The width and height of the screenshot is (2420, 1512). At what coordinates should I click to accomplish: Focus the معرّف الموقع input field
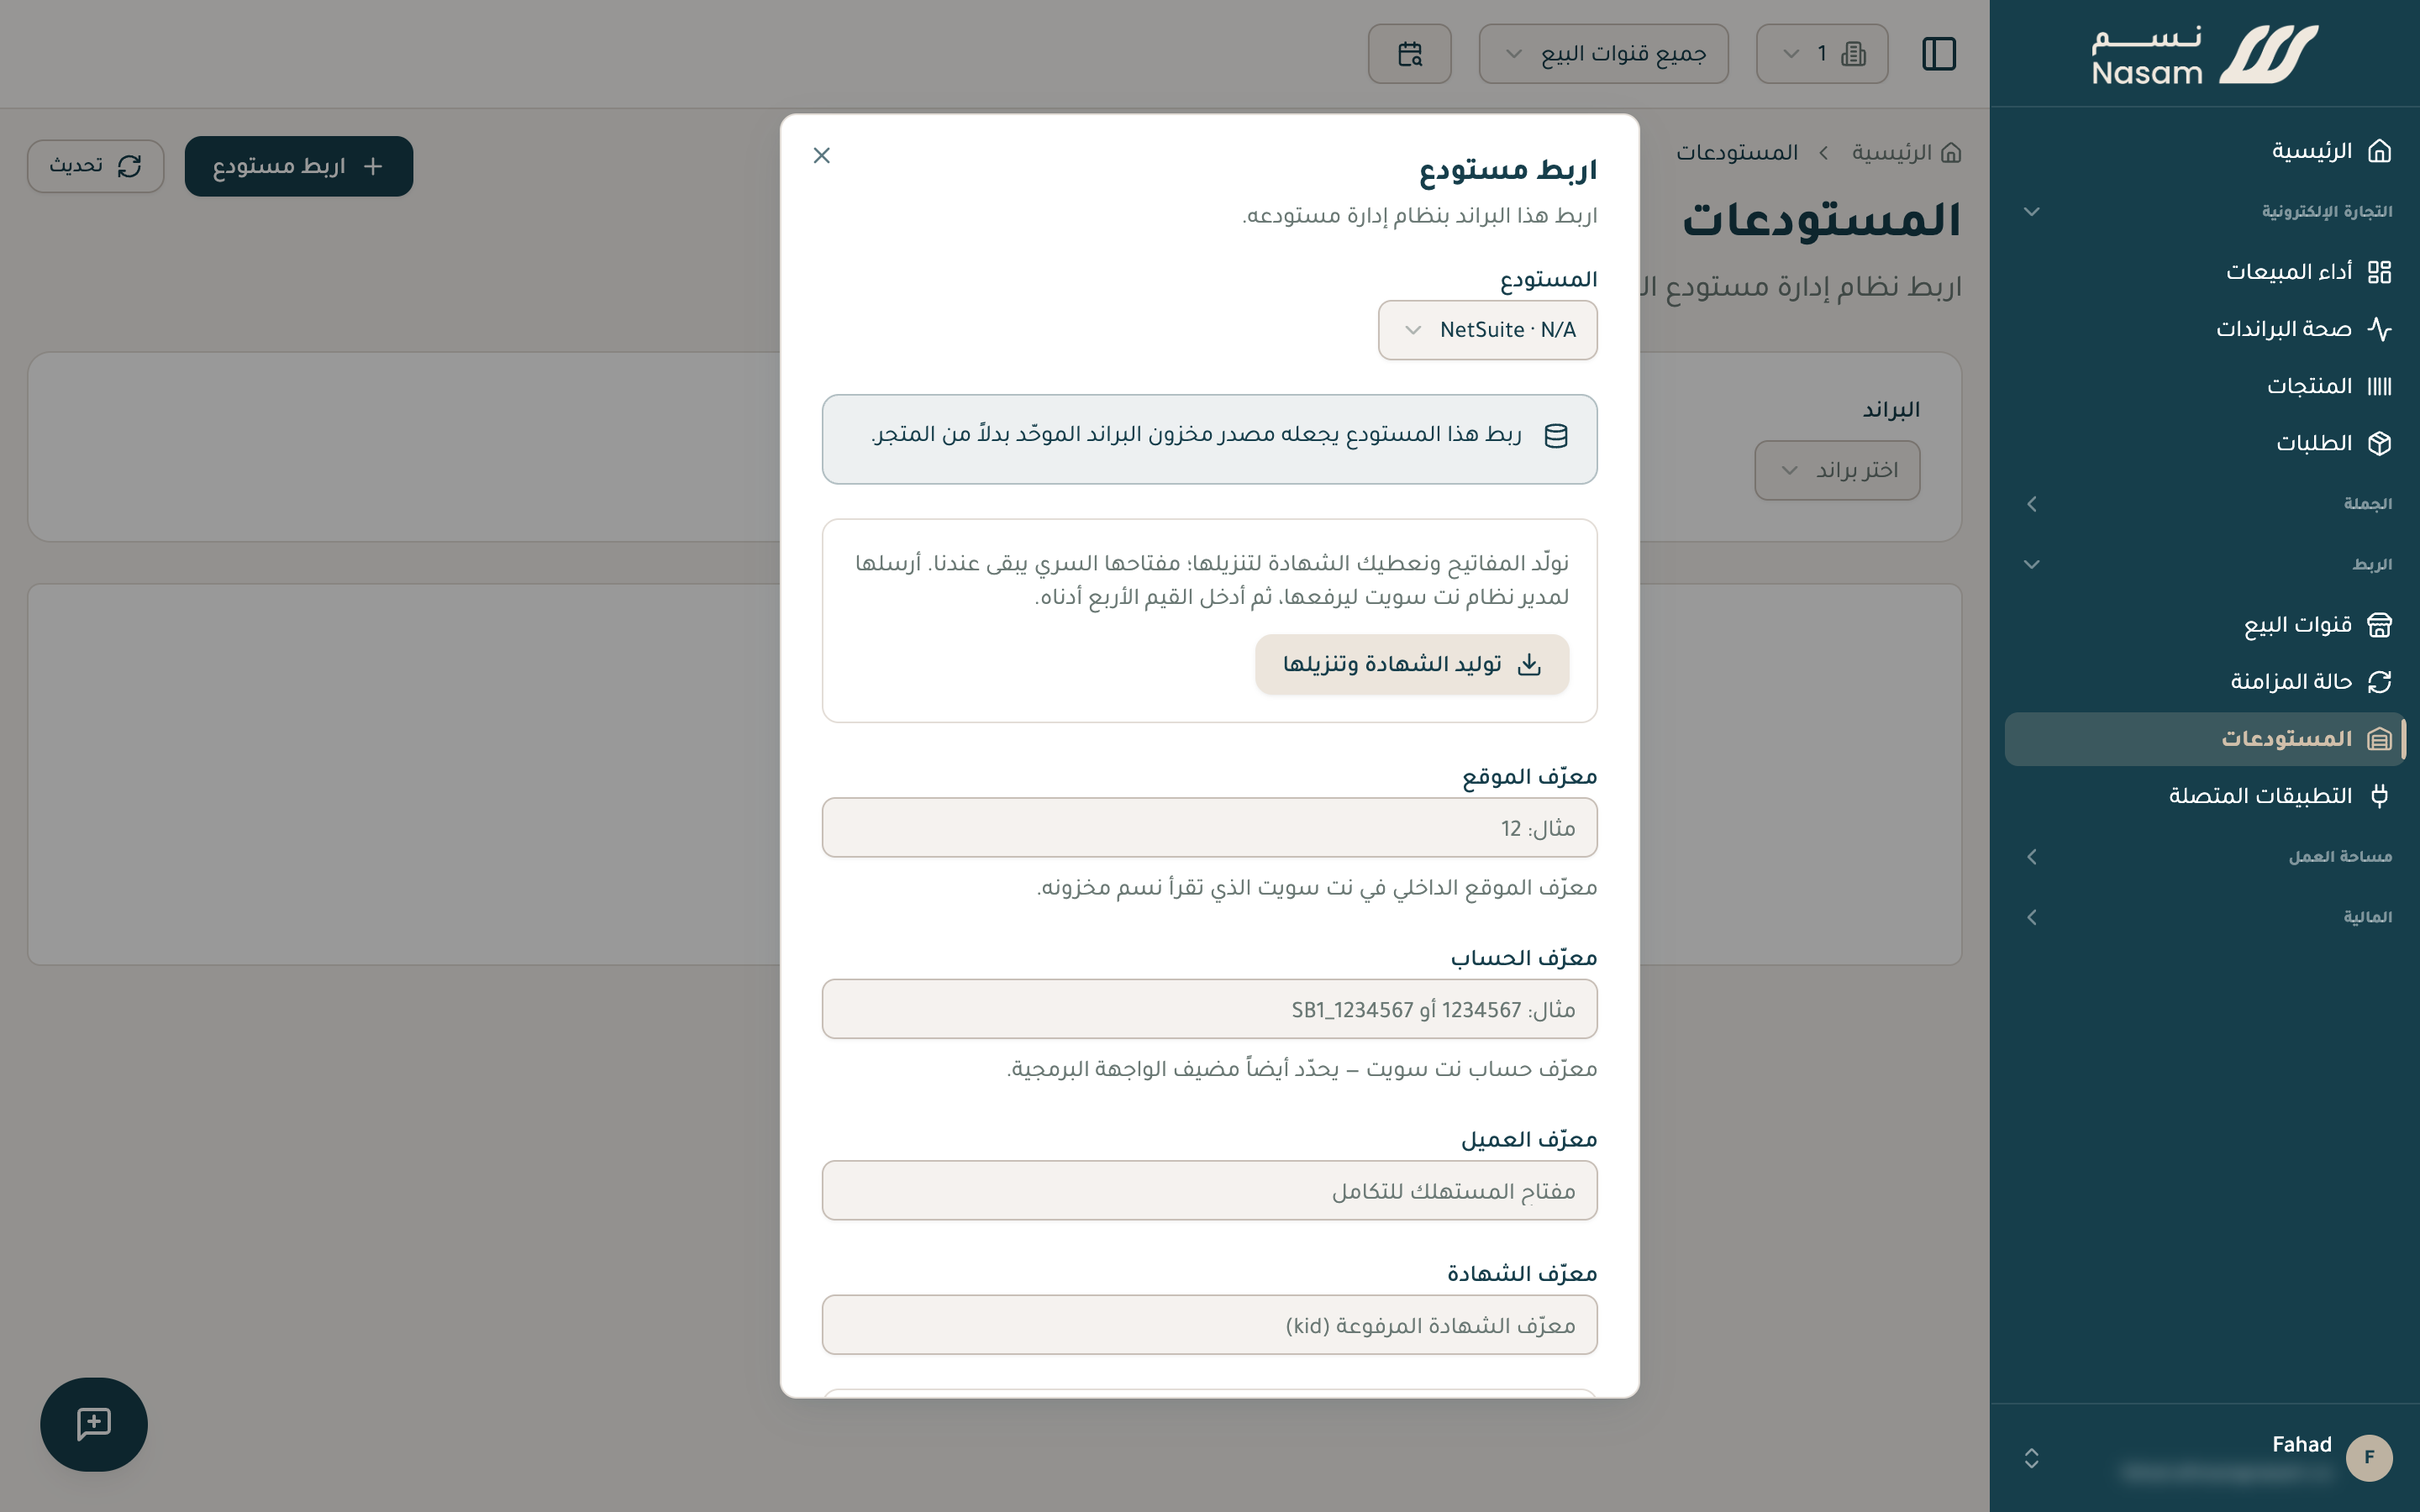[1209, 828]
